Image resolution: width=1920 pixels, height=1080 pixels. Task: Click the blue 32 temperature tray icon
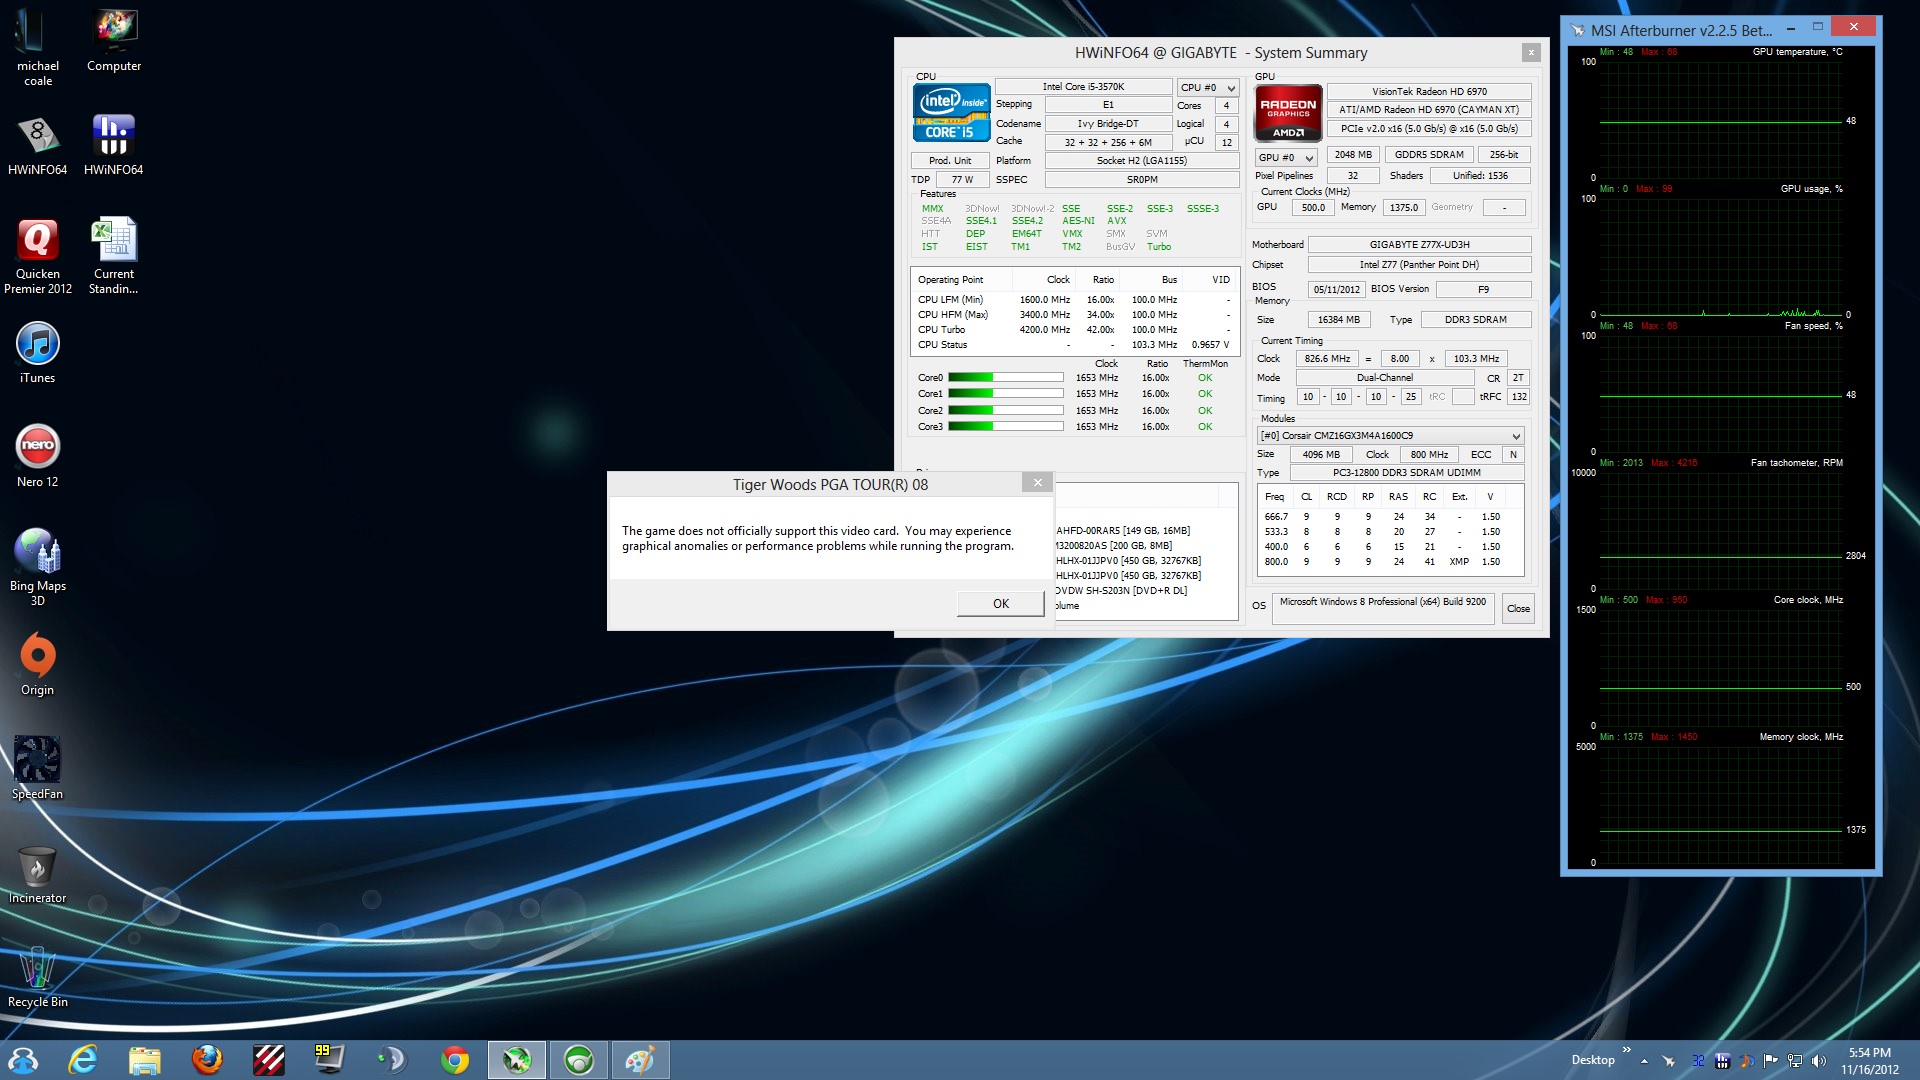click(1697, 1061)
